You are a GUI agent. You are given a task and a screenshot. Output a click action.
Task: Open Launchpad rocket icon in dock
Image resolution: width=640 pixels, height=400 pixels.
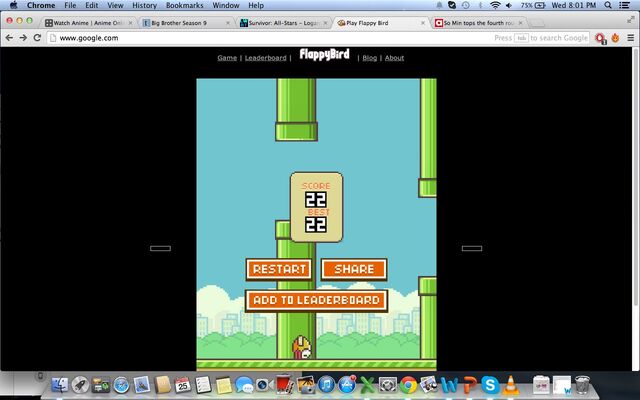point(80,384)
